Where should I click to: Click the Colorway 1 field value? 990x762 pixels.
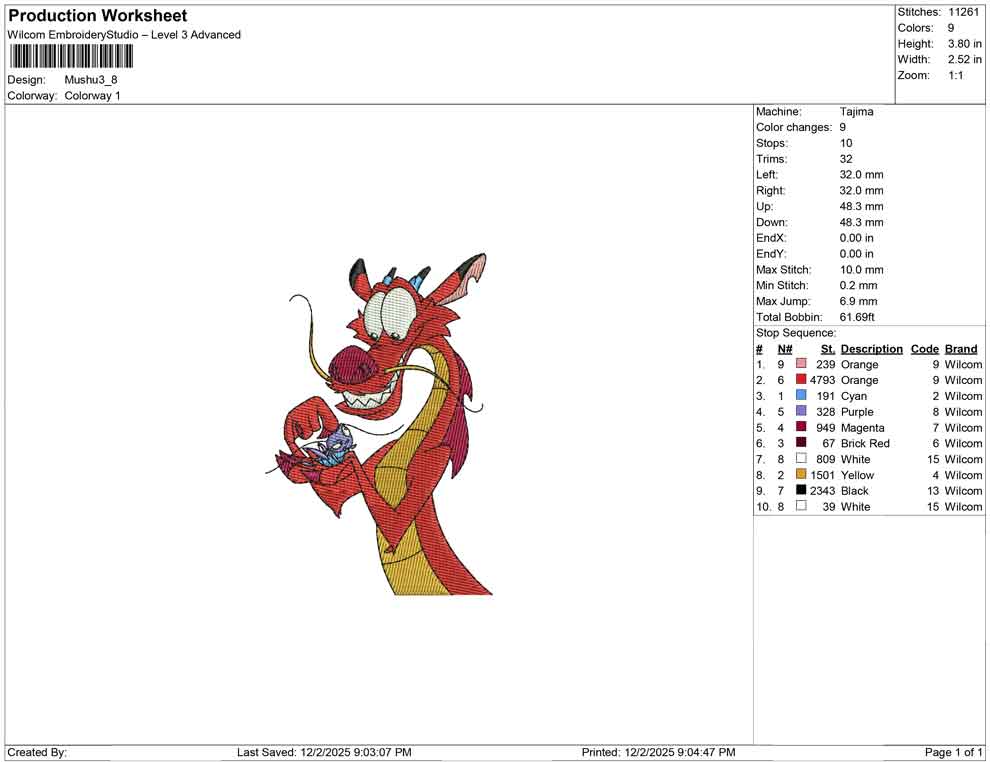pos(90,96)
